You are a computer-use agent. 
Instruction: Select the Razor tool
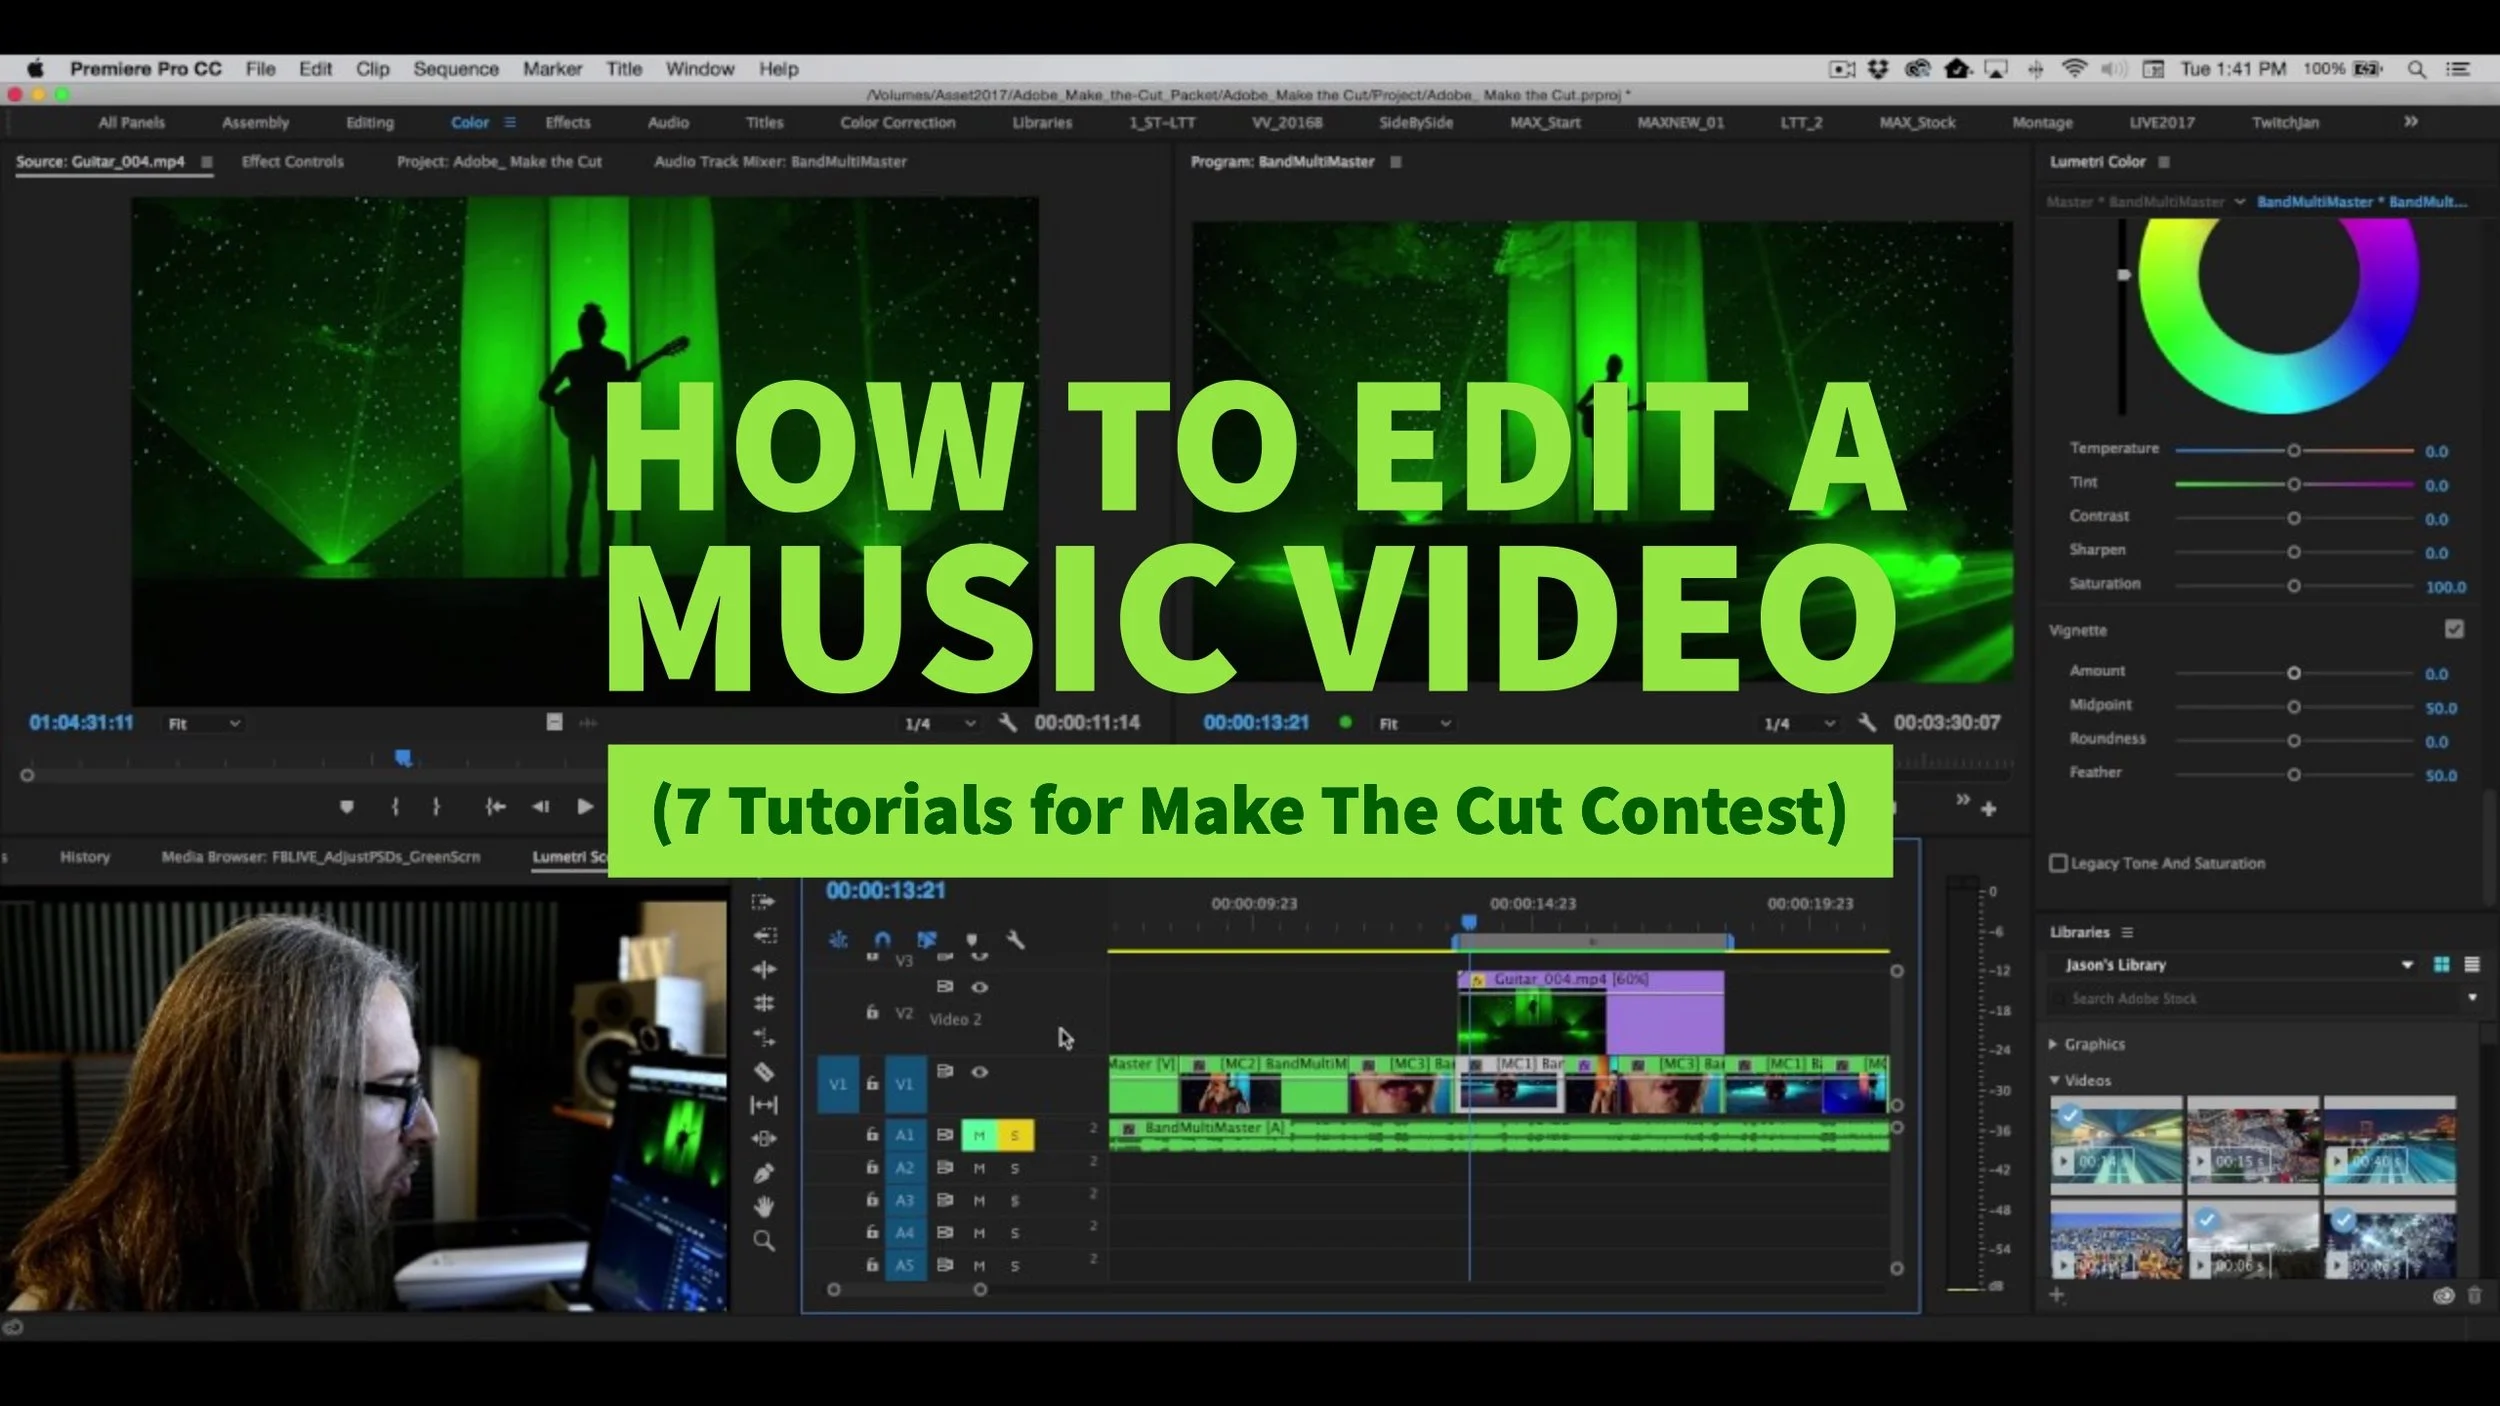764,1072
